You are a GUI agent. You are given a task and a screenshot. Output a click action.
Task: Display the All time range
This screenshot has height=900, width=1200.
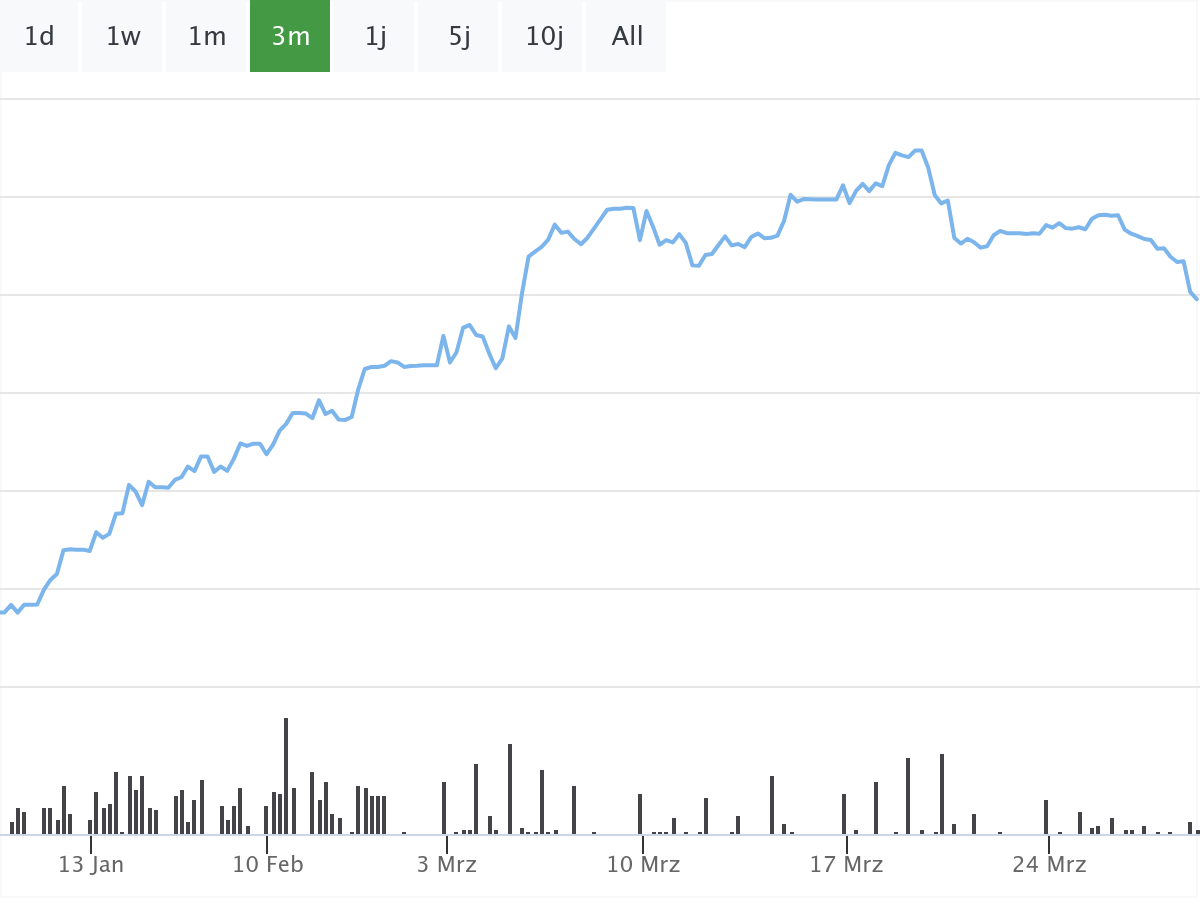627,37
